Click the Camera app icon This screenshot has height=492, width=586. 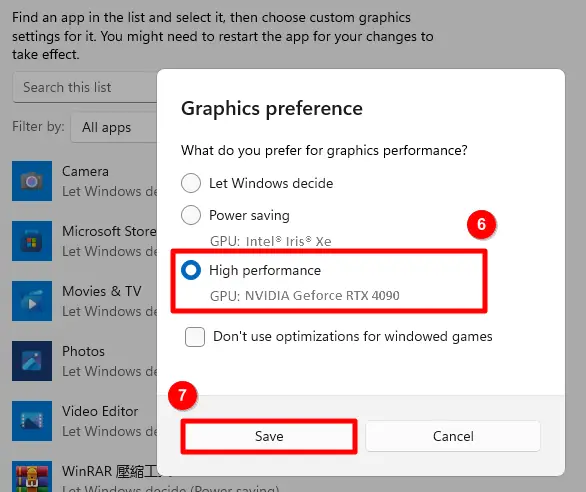point(32,181)
